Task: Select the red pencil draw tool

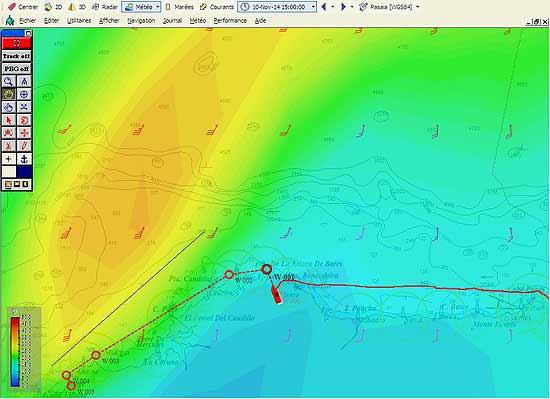Action: click(24, 146)
